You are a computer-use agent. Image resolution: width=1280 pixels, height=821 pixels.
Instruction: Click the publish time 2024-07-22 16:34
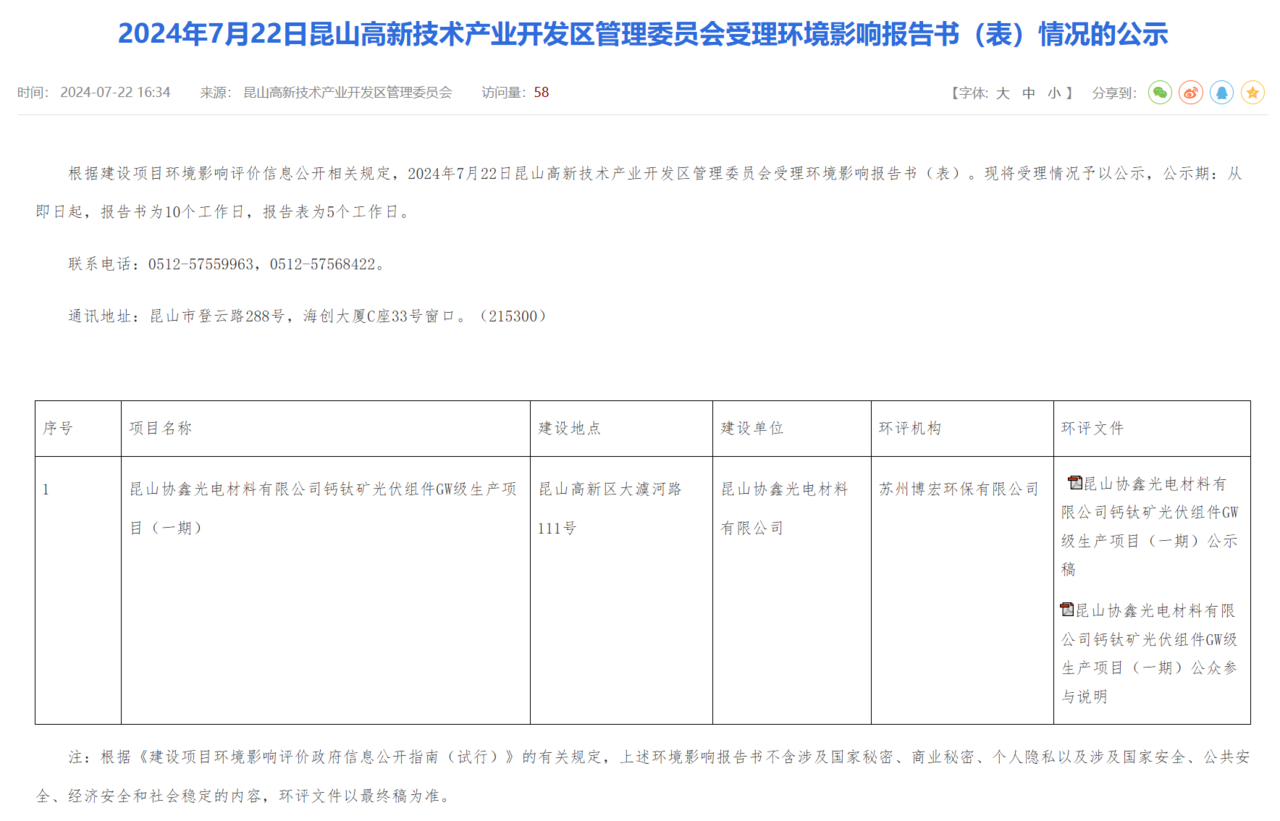[x=115, y=93]
